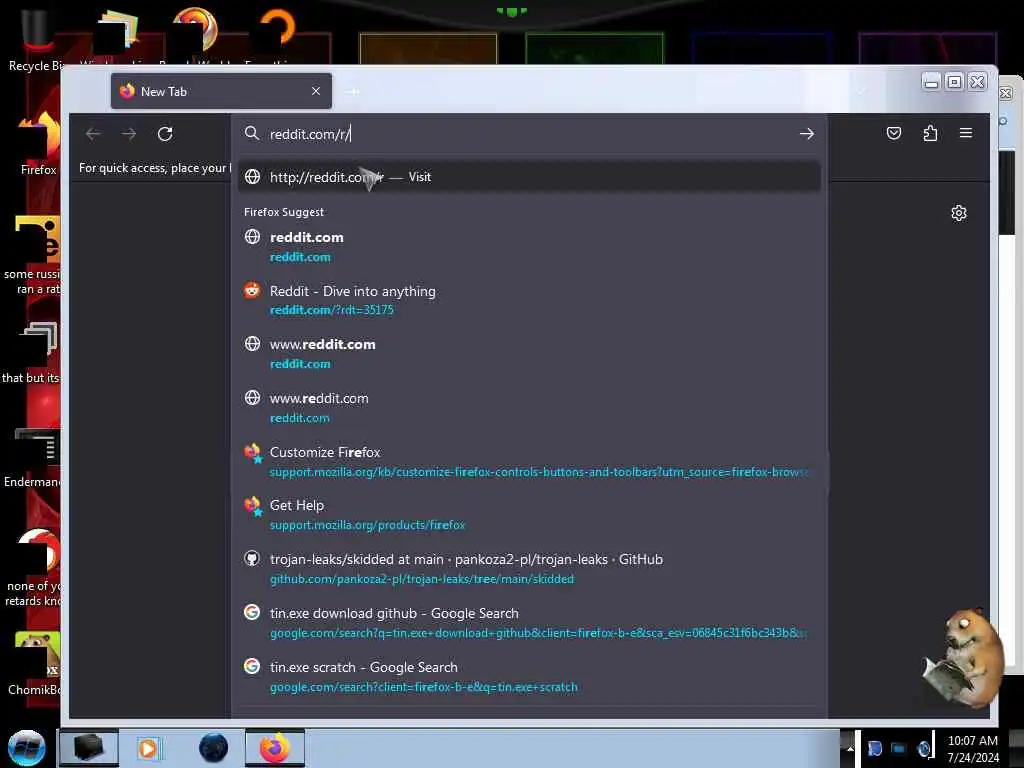Select 'Reddit - Dive into anything' suggestion

point(529,300)
